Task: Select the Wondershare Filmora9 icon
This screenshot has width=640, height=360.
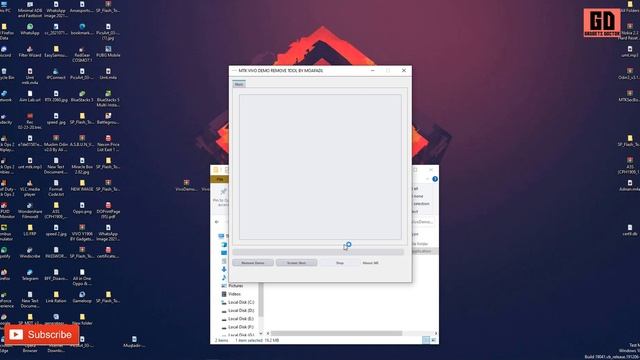Action: coord(30,211)
